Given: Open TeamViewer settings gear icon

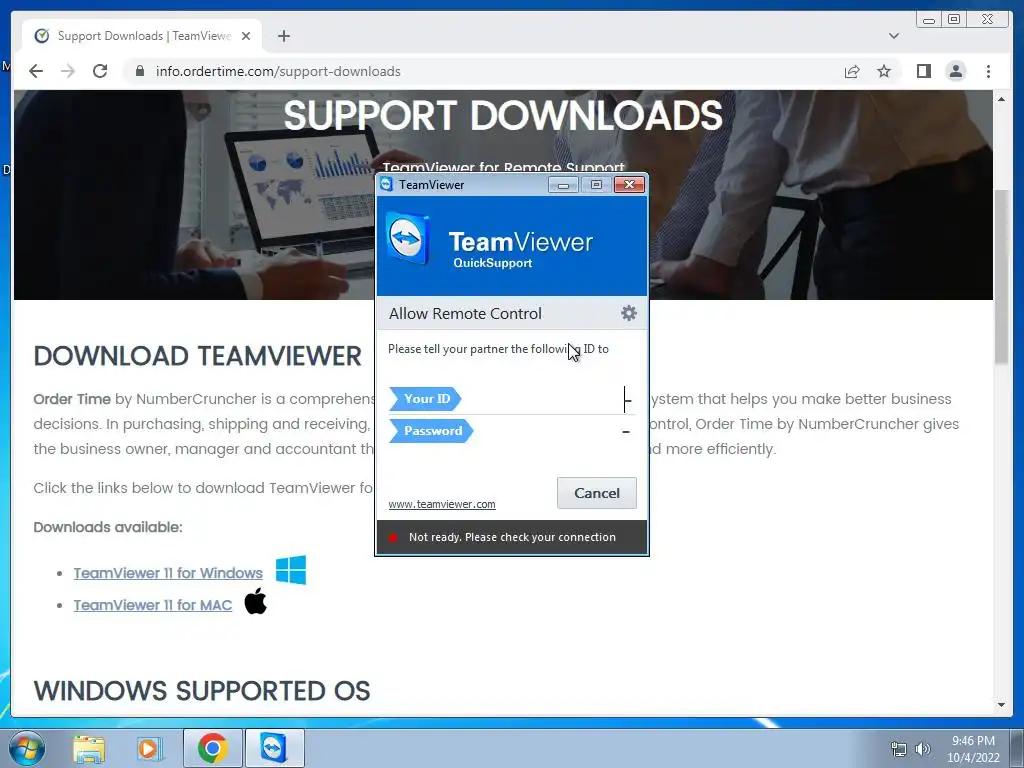Looking at the screenshot, I should coord(628,313).
